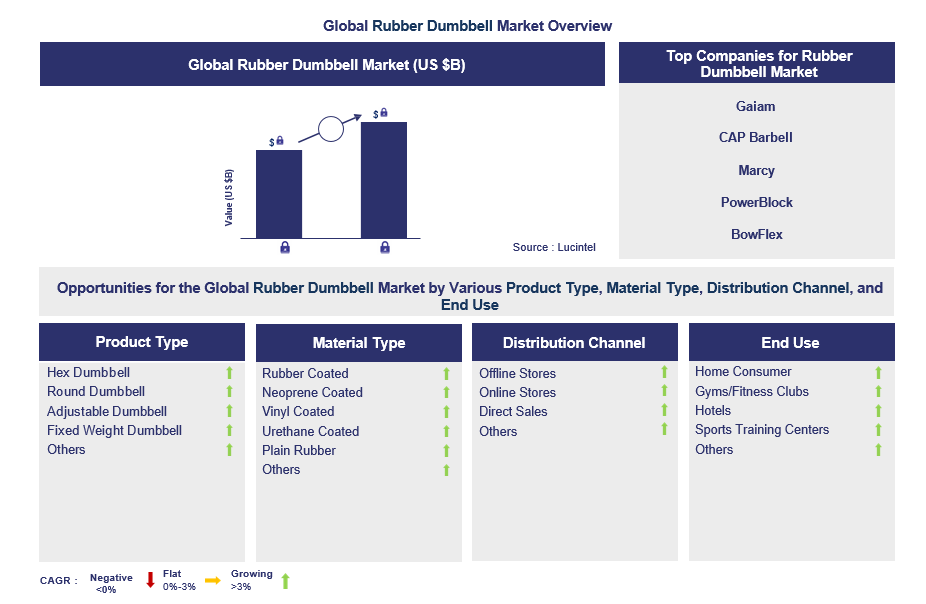Viewport: 926px width, 604px height.
Task: Click the growth arrow next to Home Consumer
Action: pyautogui.click(x=878, y=372)
